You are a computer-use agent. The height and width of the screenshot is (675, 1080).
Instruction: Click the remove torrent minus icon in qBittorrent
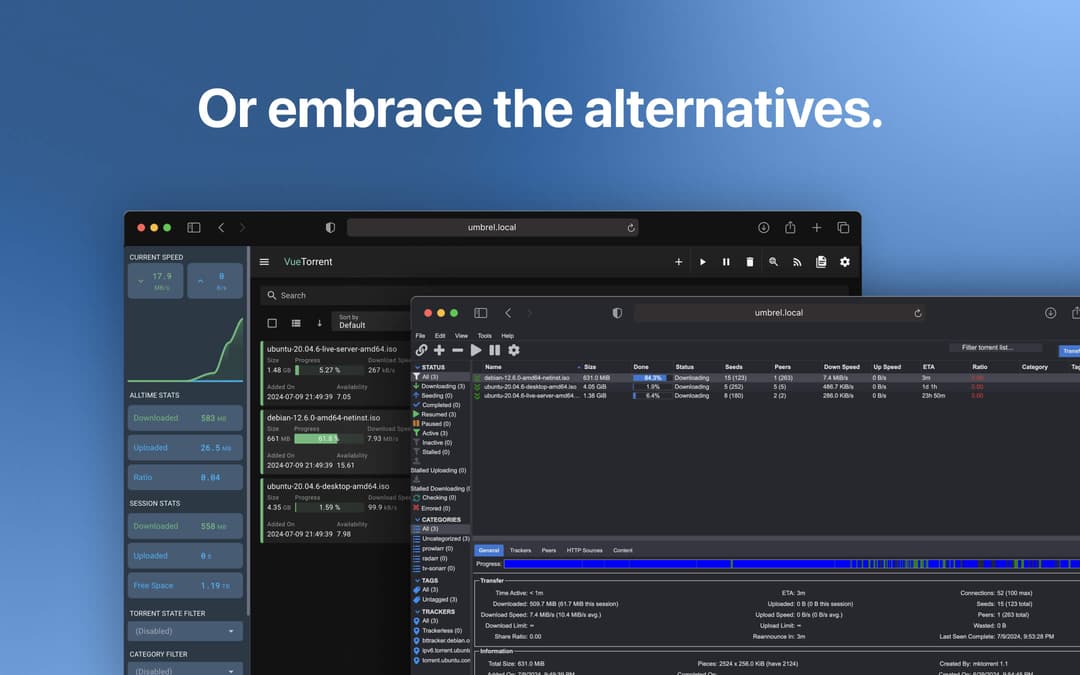(x=457, y=350)
